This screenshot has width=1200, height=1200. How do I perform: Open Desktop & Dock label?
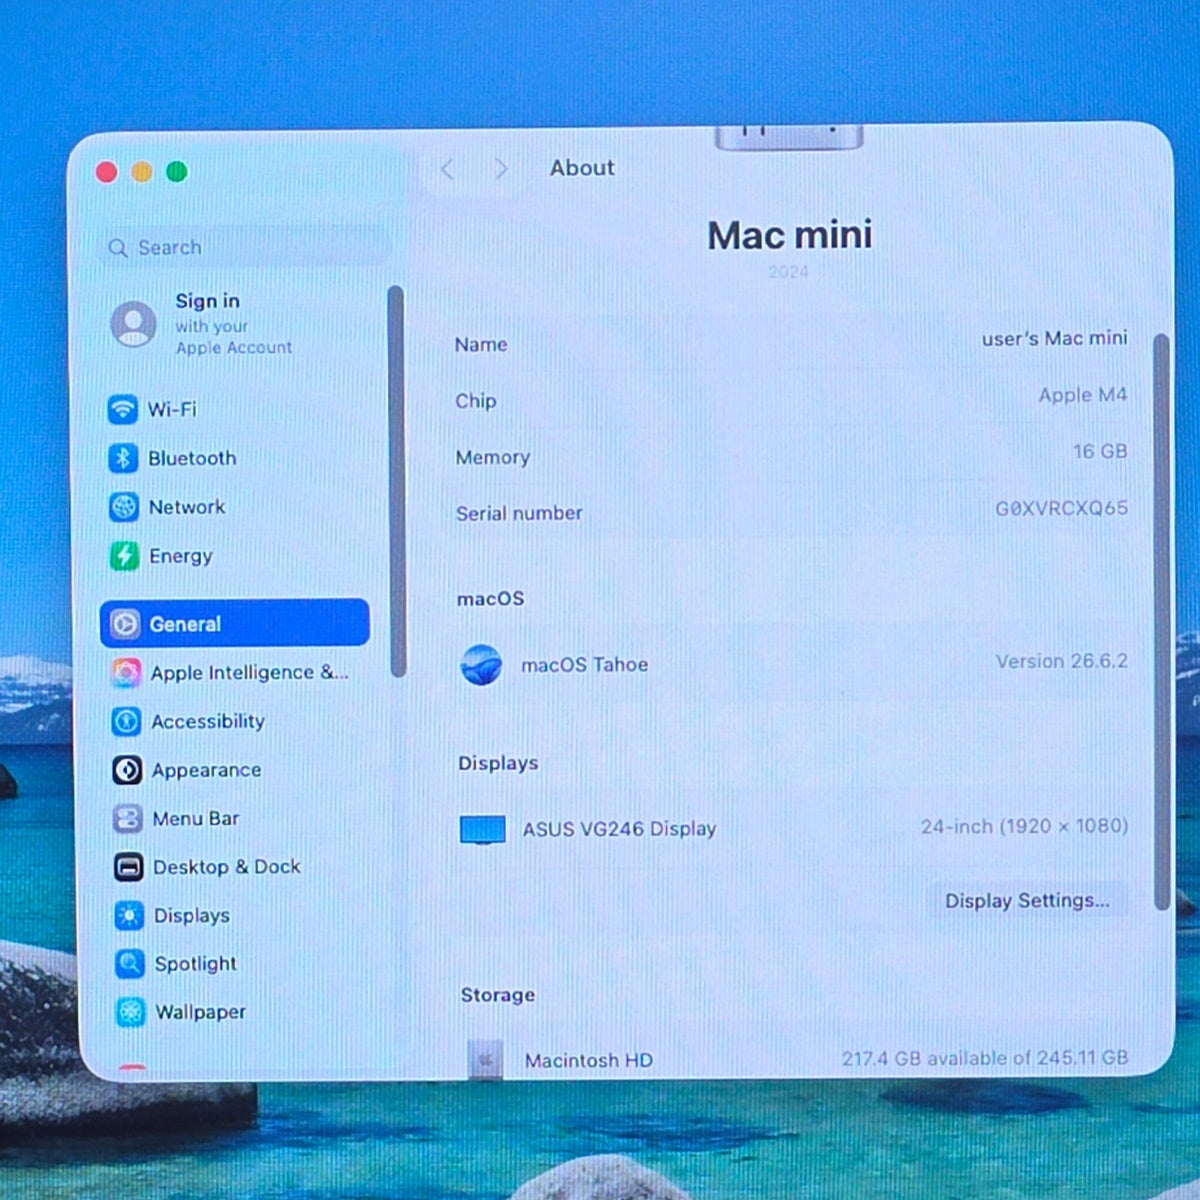point(227,867)
